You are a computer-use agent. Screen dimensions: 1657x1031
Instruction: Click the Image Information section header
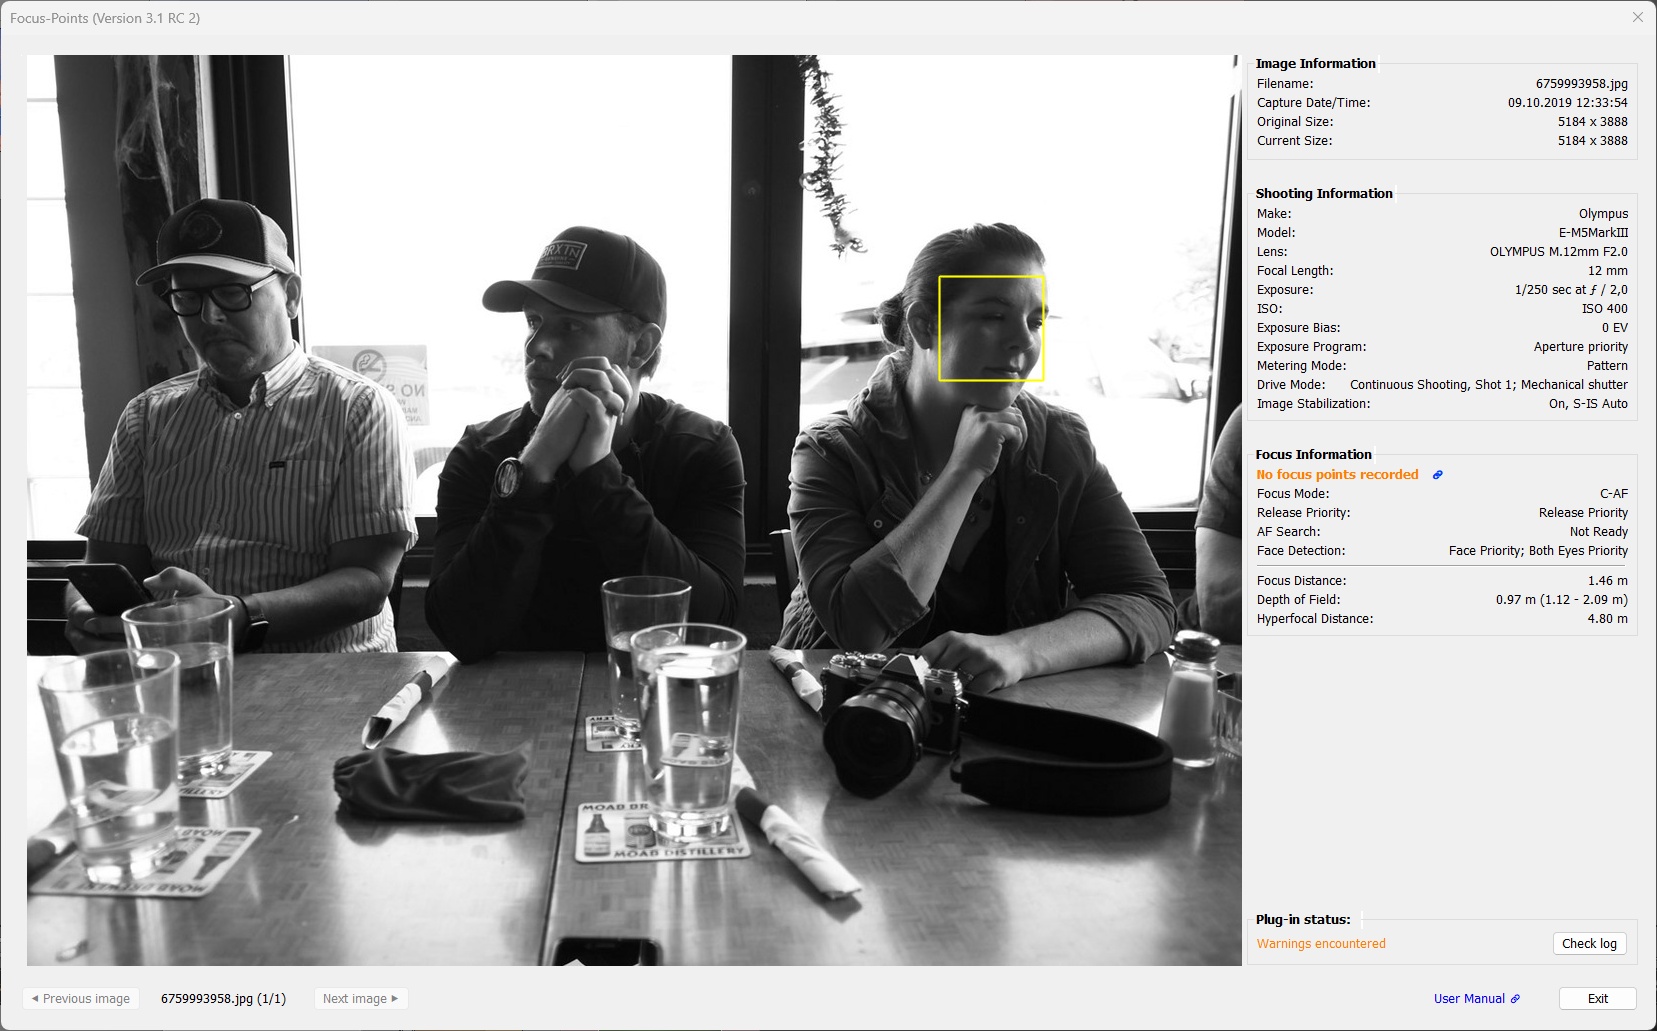1316,63
